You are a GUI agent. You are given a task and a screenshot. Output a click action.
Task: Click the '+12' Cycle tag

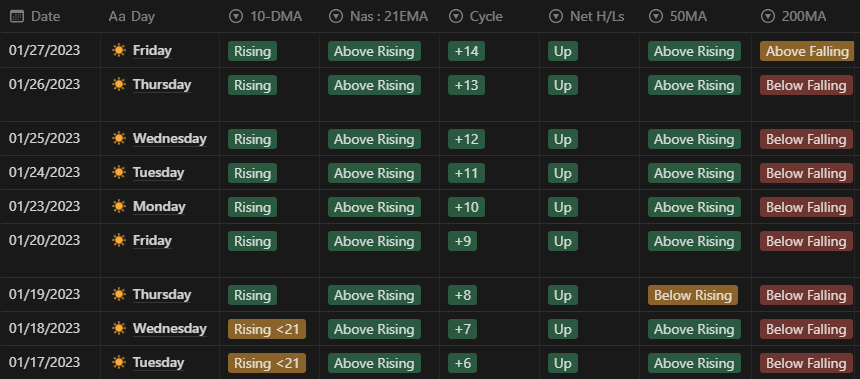(466, 139)
